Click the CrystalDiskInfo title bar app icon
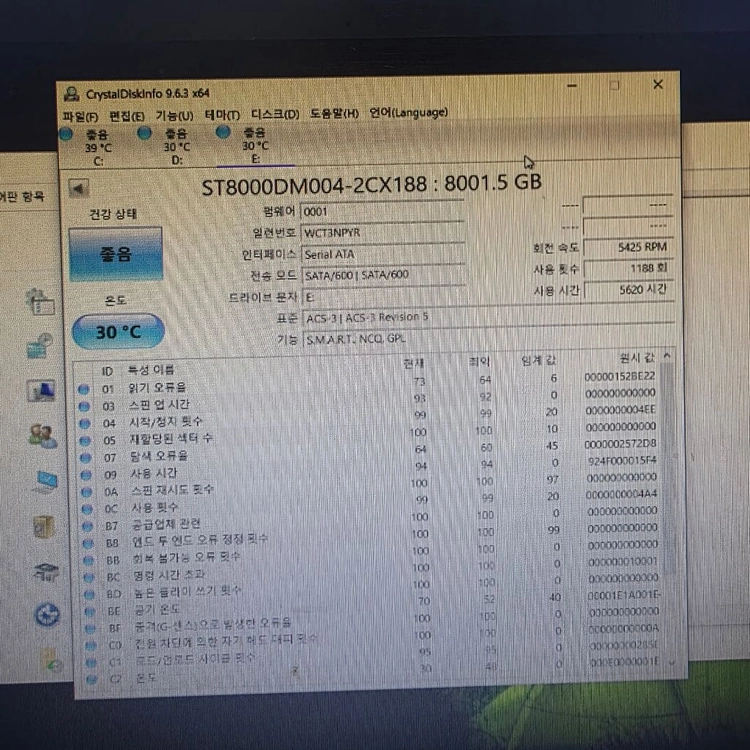The width and height of the screenshot is (750, 750). (72, 94)
